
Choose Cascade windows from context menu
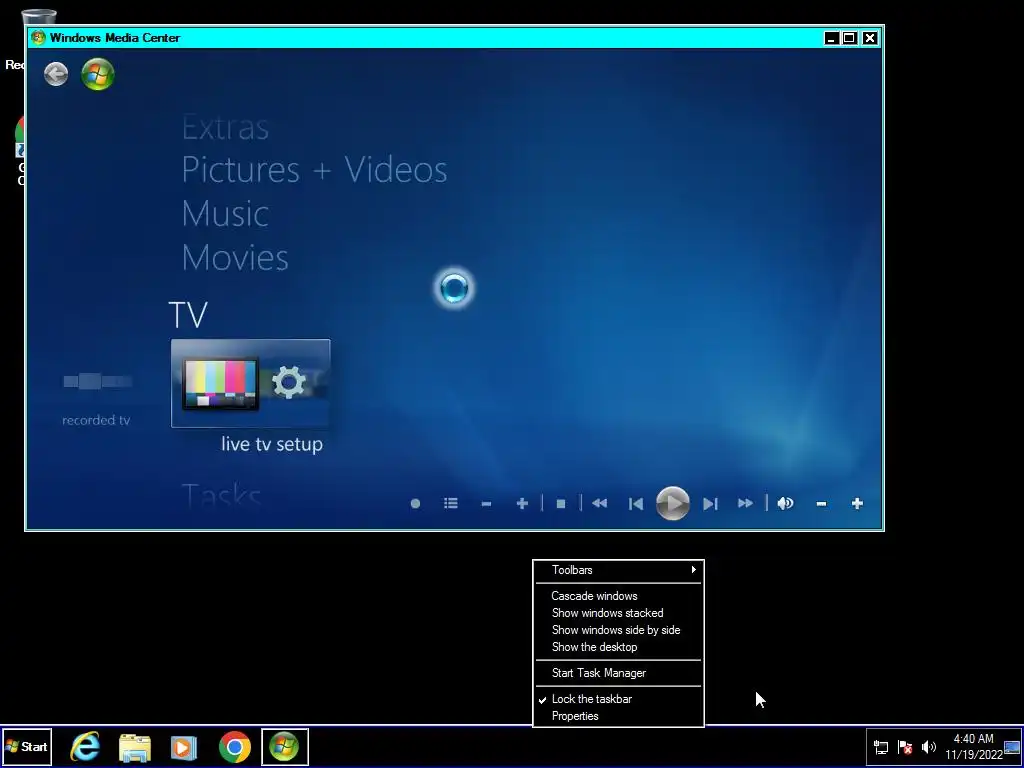pyautogui.click(x=618, y=596)
